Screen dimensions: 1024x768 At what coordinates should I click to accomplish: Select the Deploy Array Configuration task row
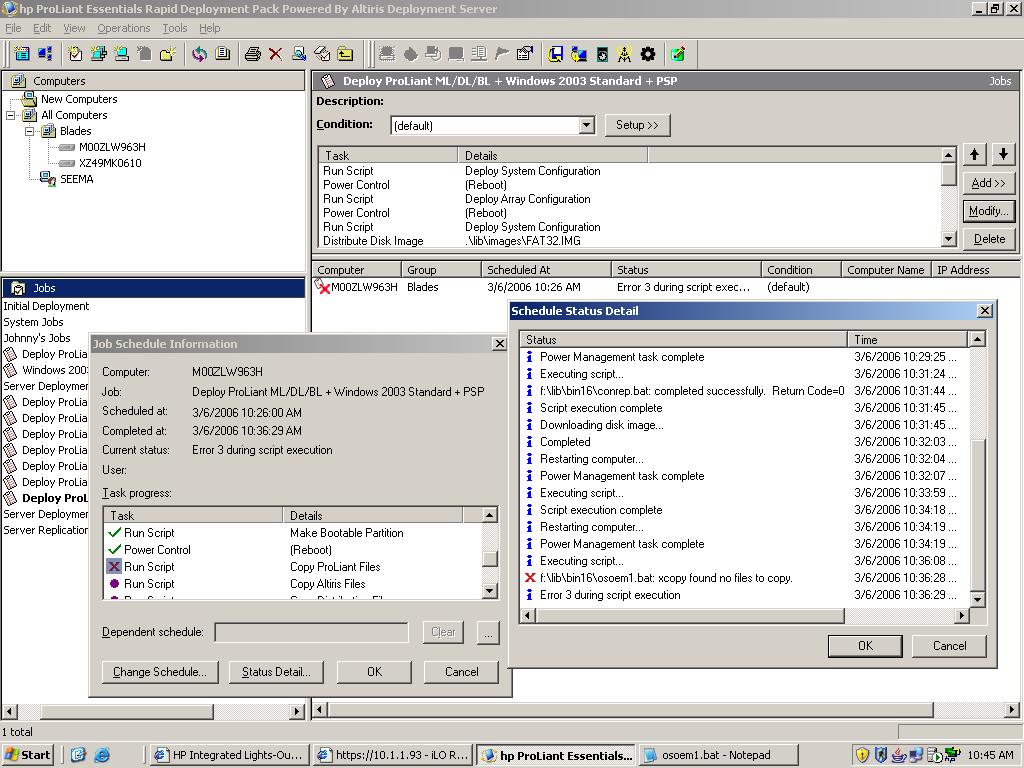pos(632,199)
